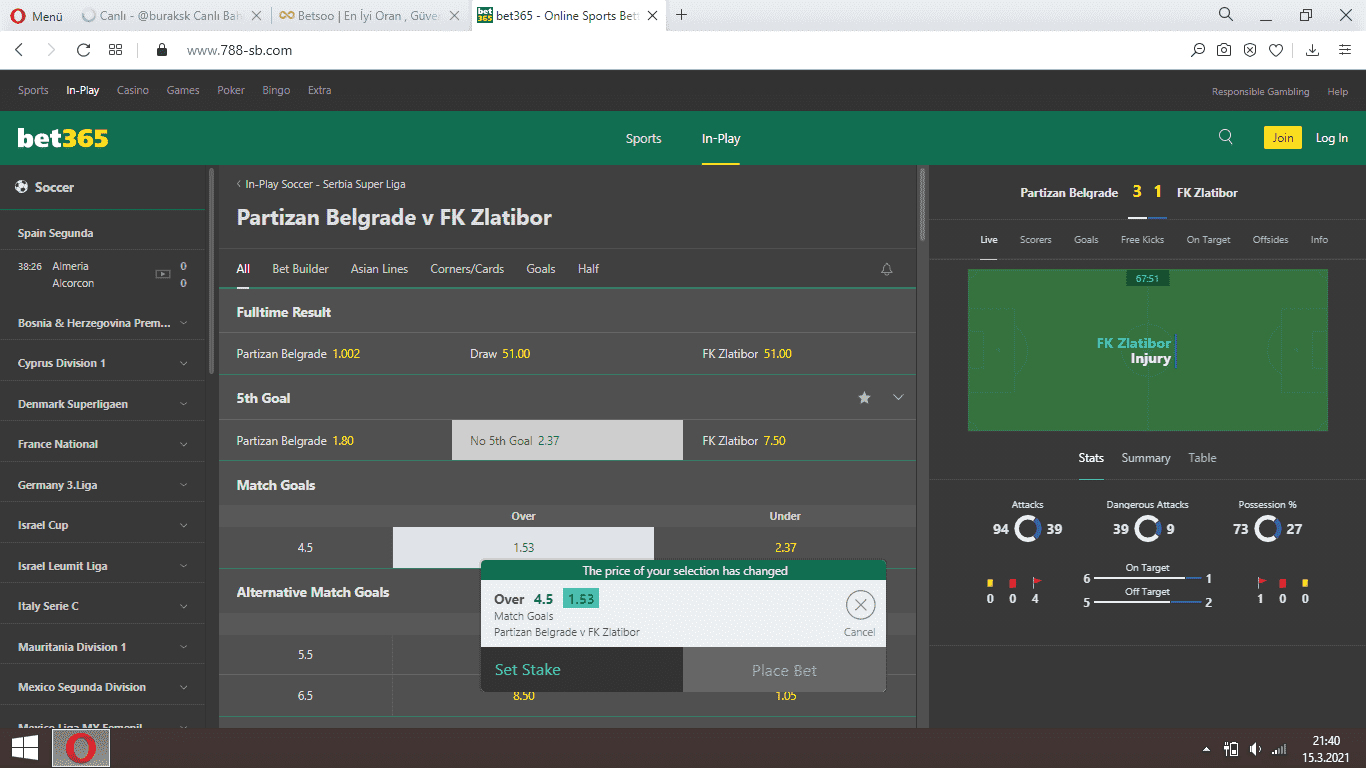
Task: Click the market list vertical scrollbar
Action: point(922,206)
